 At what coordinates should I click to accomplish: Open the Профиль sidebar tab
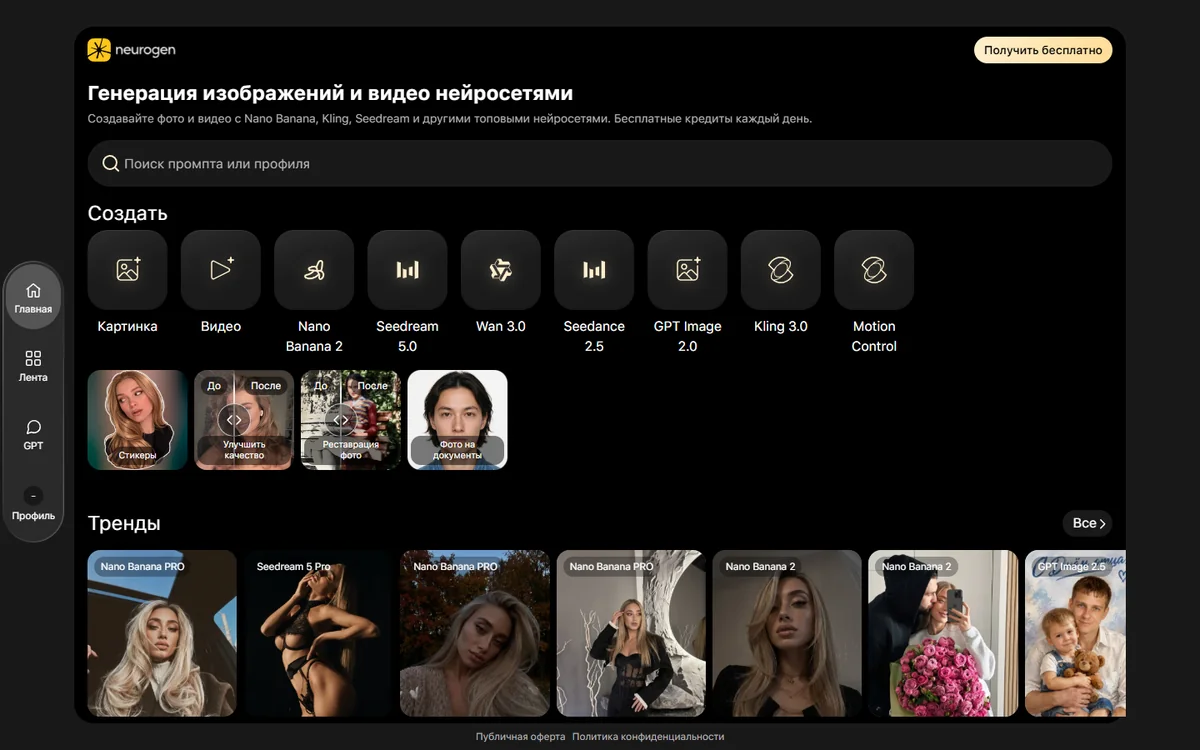[33, 504]
